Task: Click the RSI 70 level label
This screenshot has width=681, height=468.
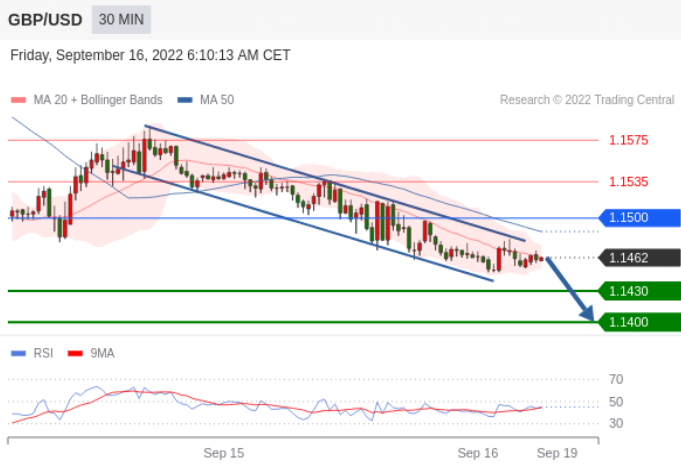Action: click(616, 379)
